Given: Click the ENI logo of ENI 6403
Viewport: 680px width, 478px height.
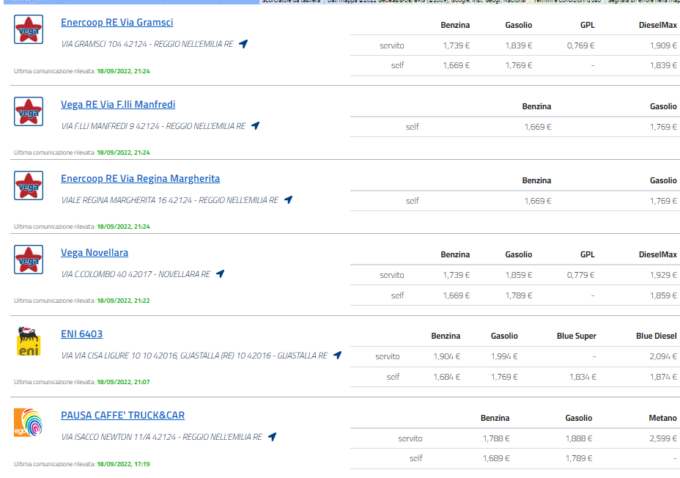Looking at the screenshot, I should coord(29,341).
